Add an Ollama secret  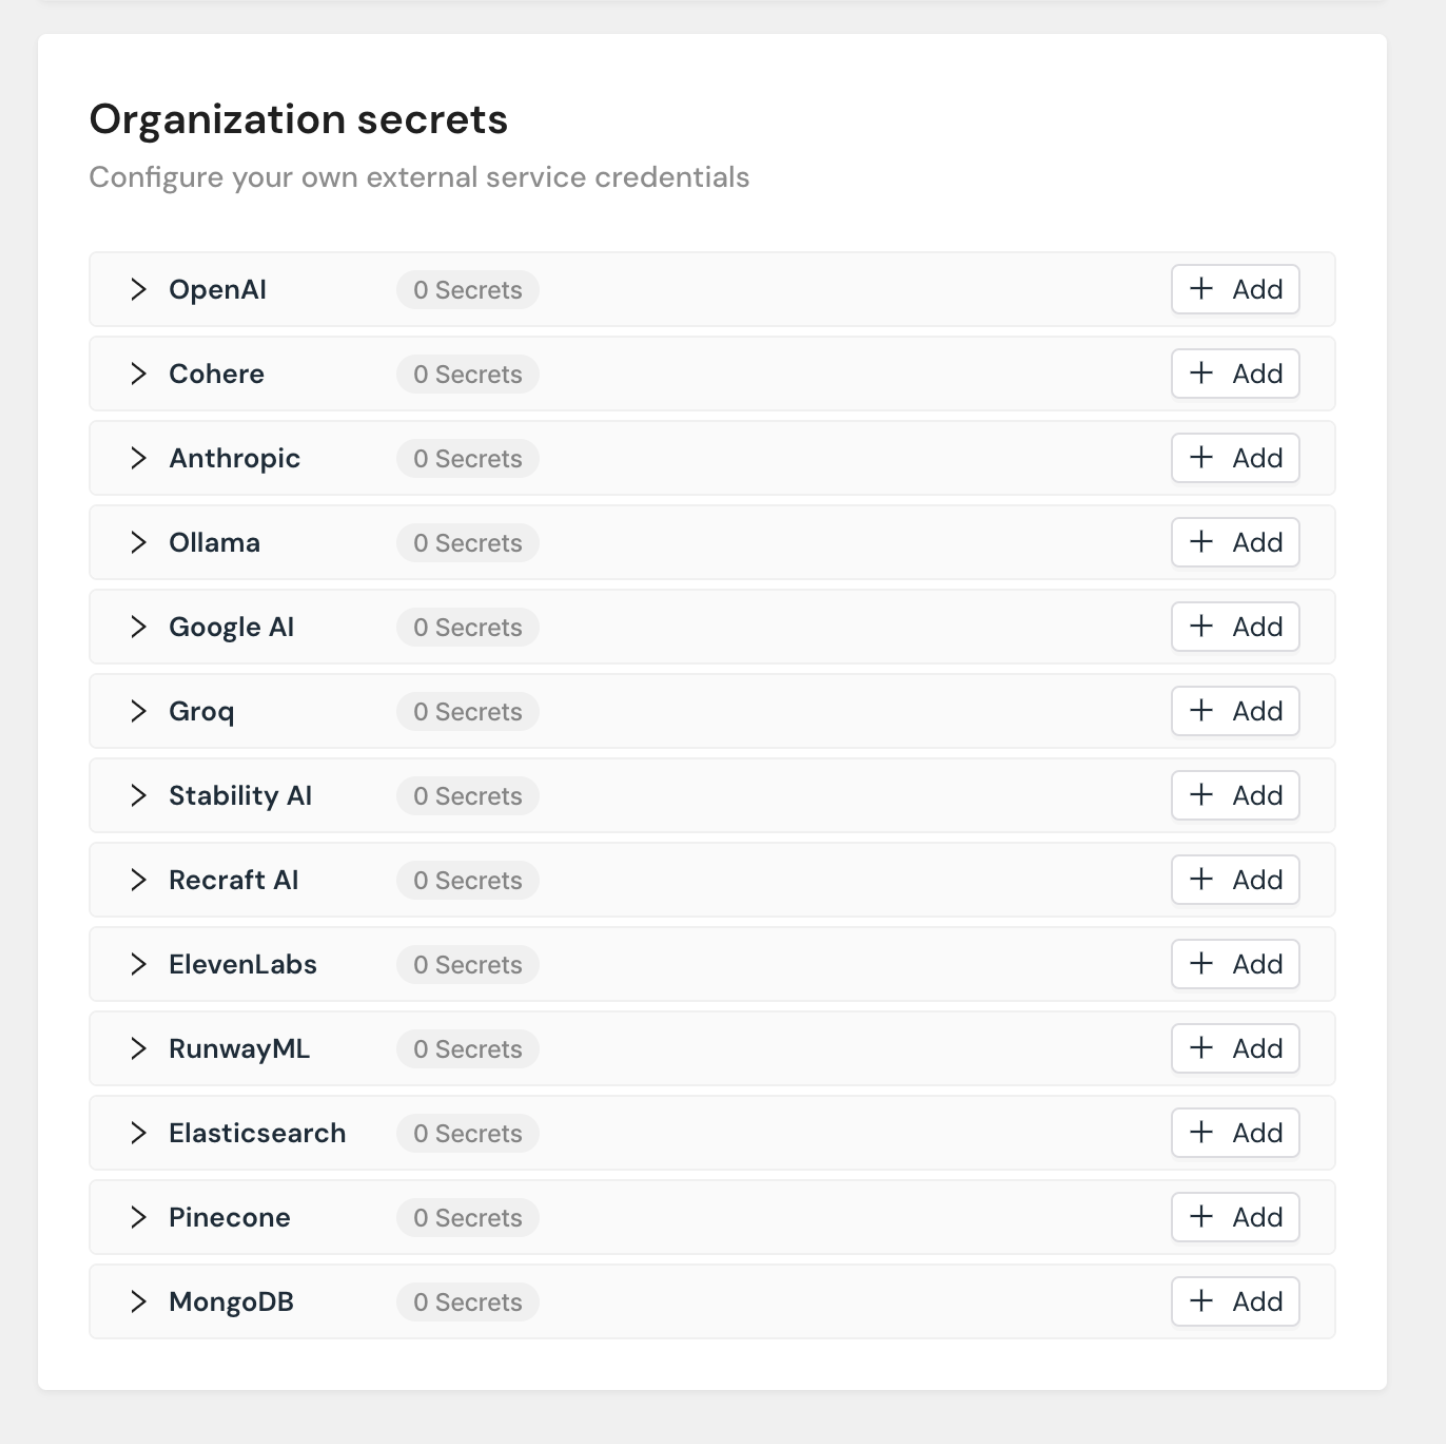(x=1235, y=543)
